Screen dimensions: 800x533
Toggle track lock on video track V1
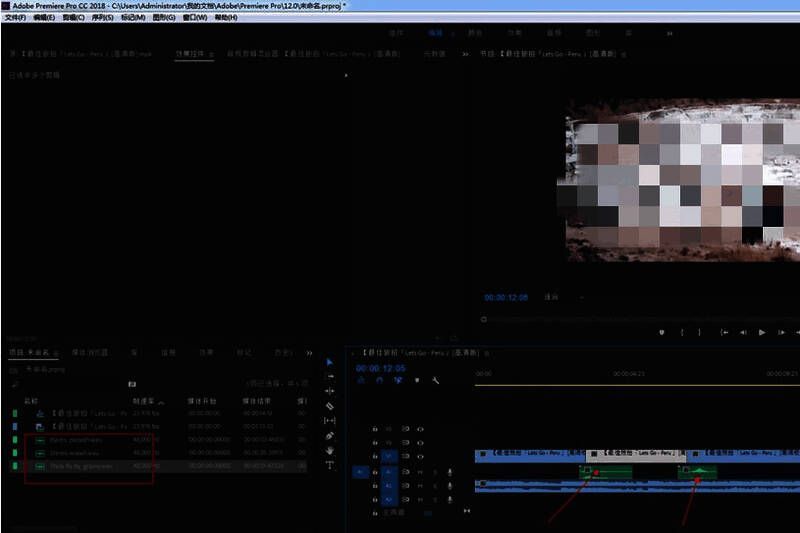point(375,456)
